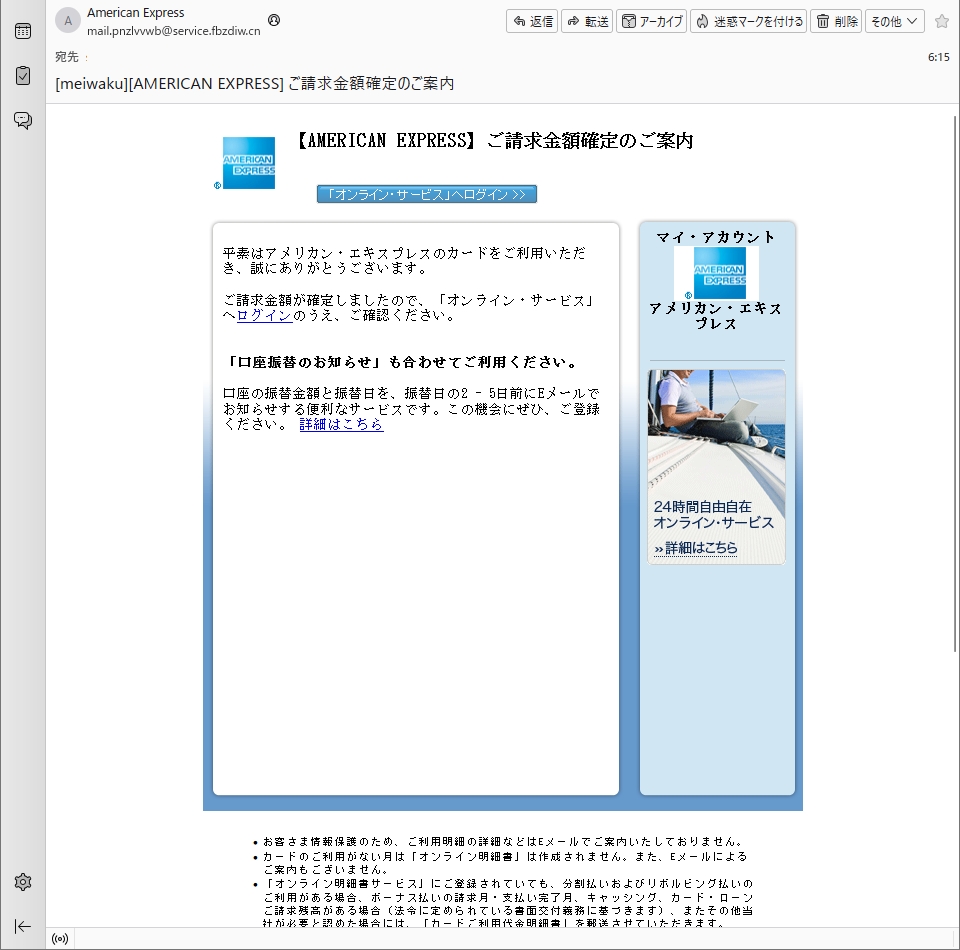Open the Chat icon in sidebar

tap(22, 121)
